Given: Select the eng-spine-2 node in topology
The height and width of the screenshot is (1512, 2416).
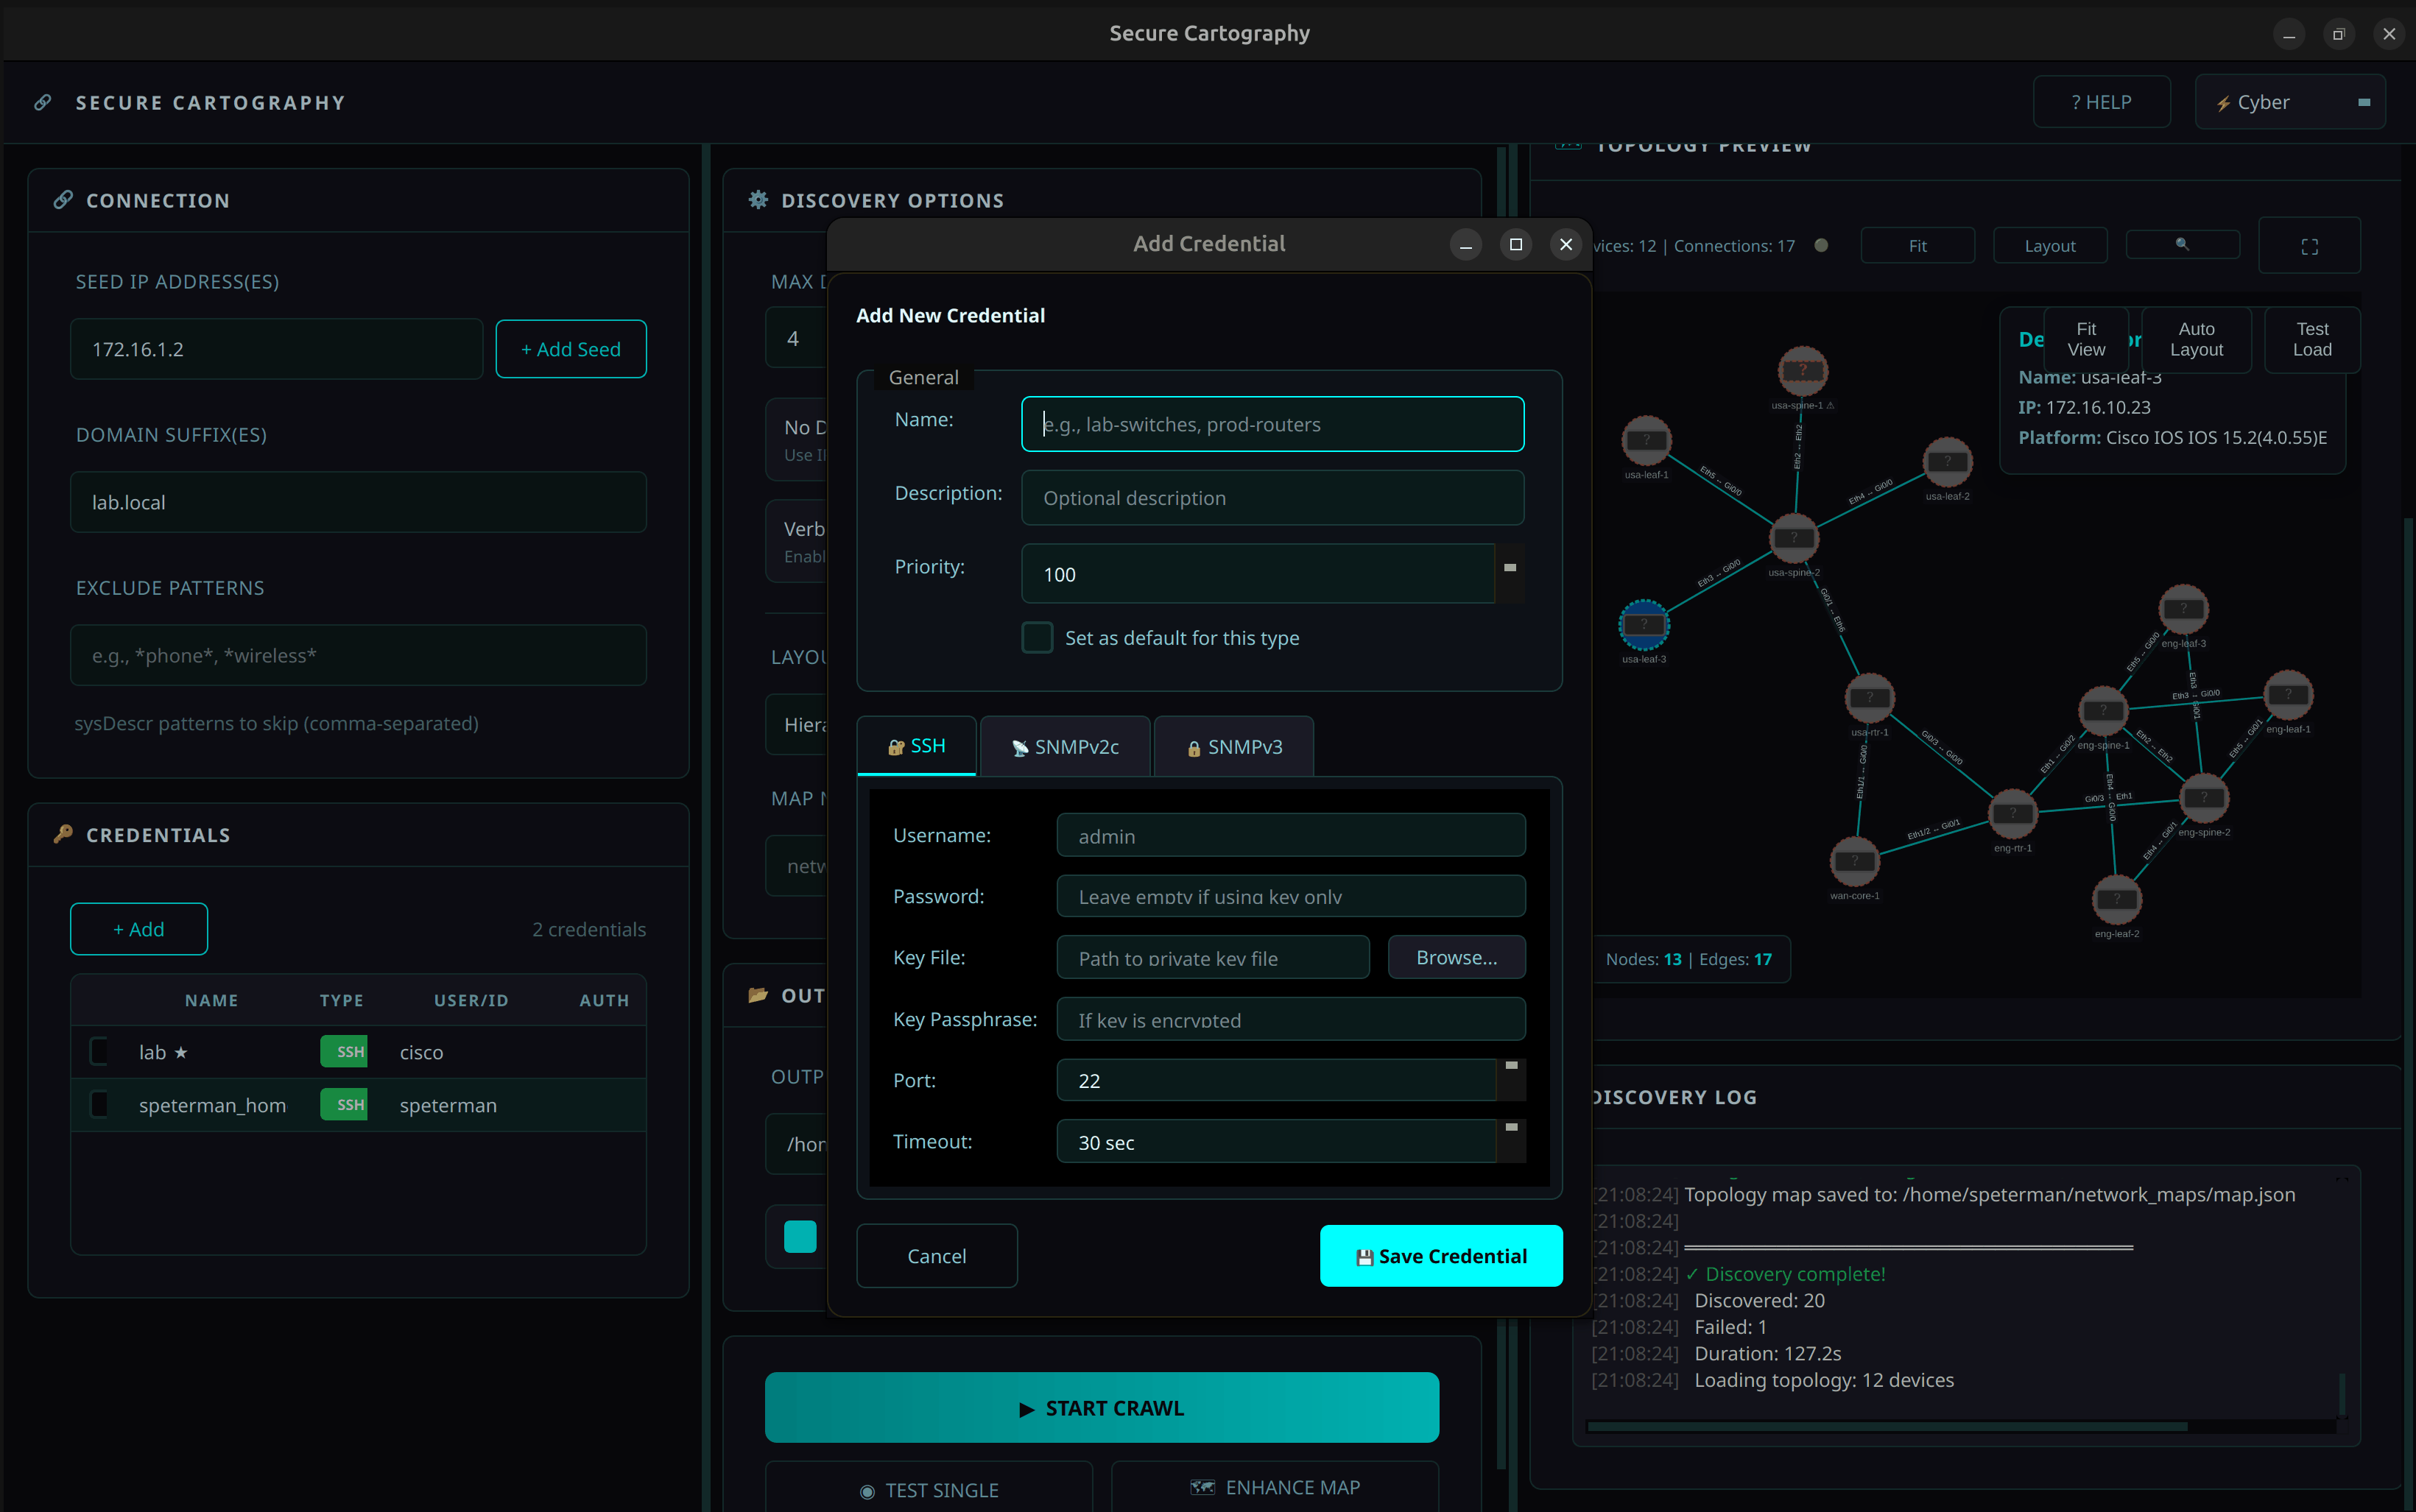Looking at the screenshot, I should (x=2203, y=798).
